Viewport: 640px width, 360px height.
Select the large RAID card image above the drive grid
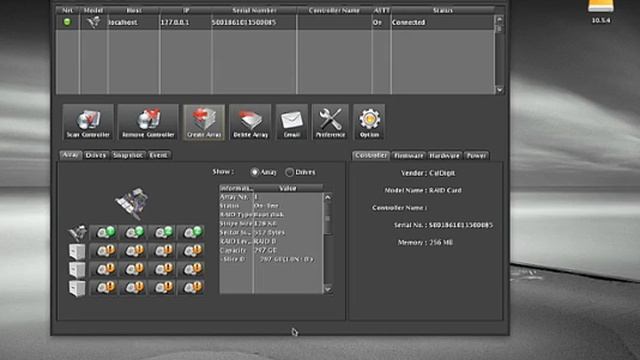click(x=131, y=203)
